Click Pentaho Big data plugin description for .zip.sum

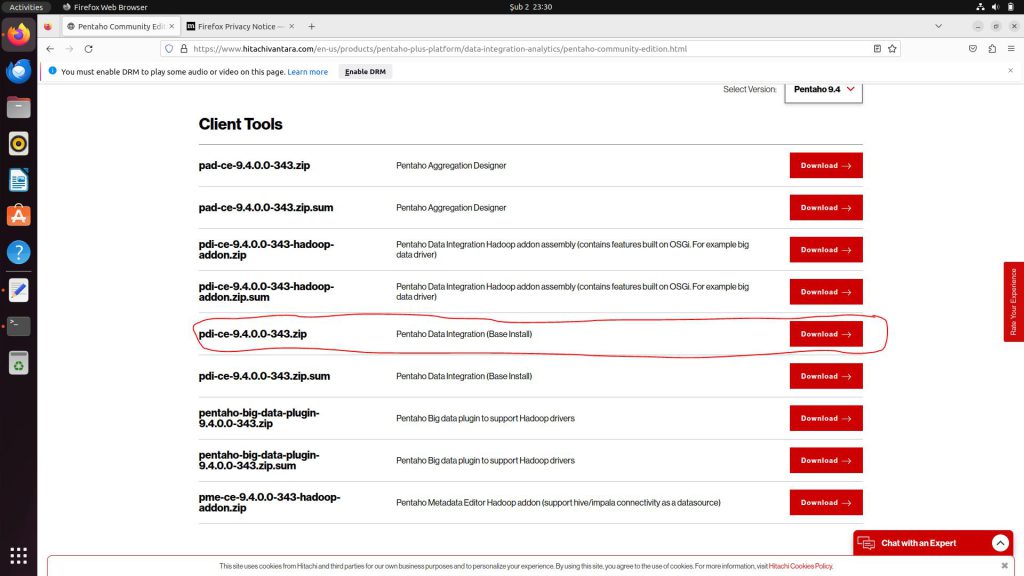(485, 460)
